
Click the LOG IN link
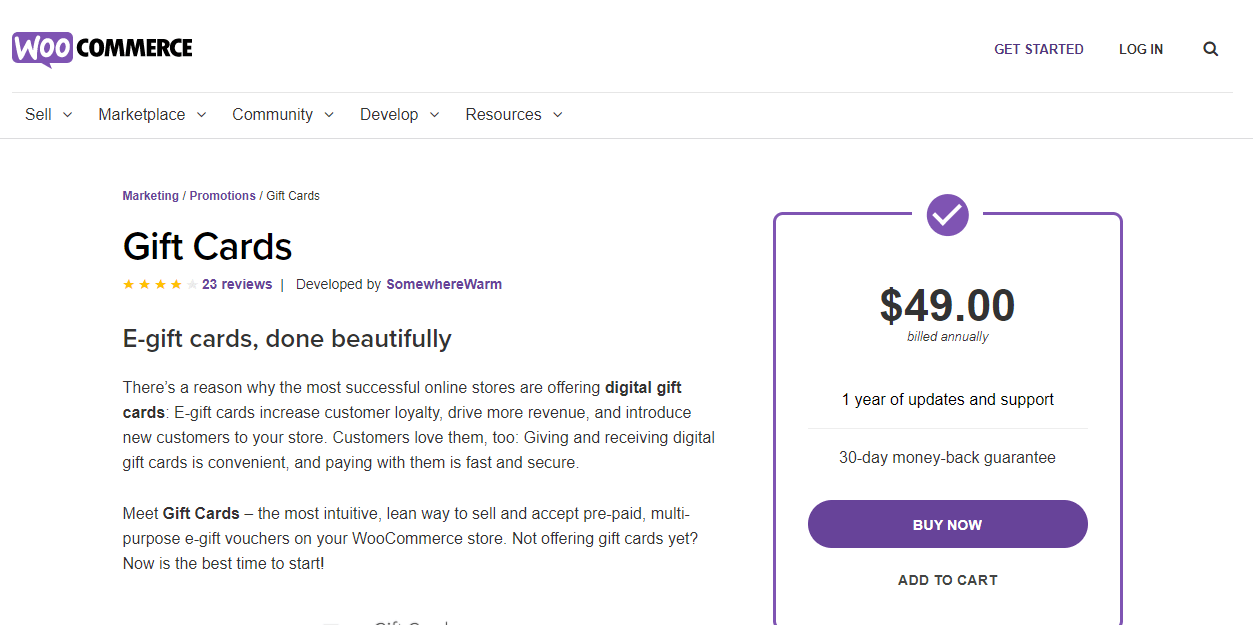point(1140,49)
